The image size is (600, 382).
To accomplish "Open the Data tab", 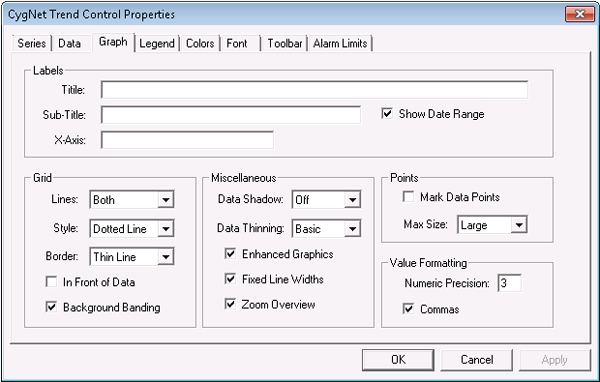I will [70, 43].
